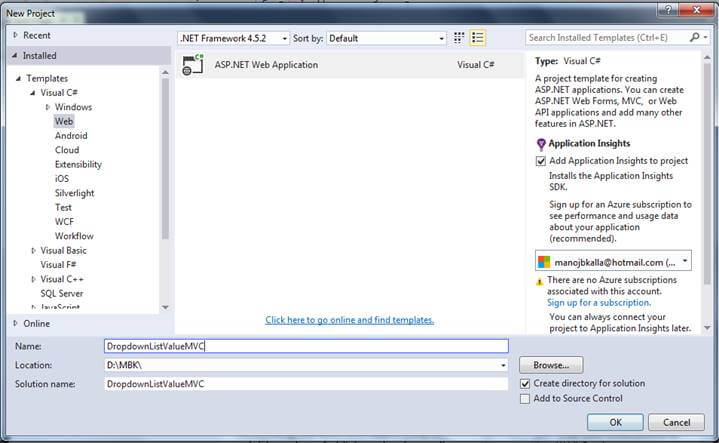Toggle Add Application Insights to project checkbox

point(541,161)
